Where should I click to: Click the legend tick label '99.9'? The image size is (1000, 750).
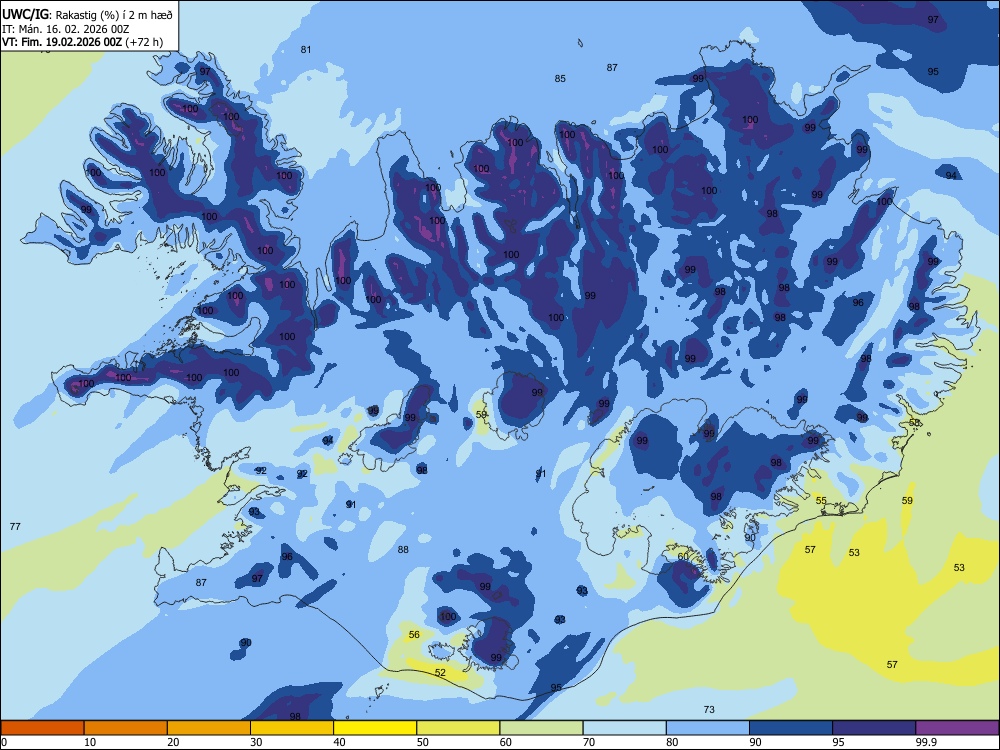925,742
